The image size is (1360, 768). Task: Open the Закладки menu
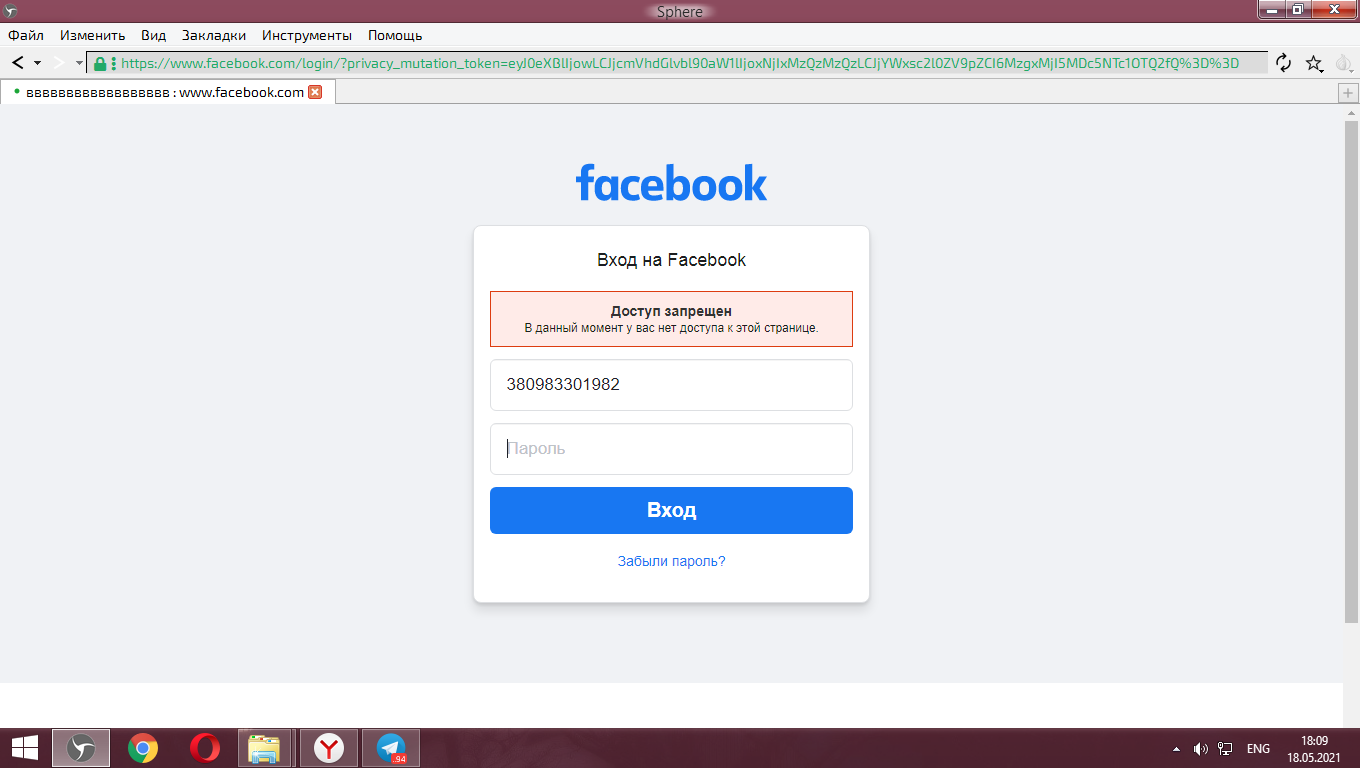(x=214, y=35)
